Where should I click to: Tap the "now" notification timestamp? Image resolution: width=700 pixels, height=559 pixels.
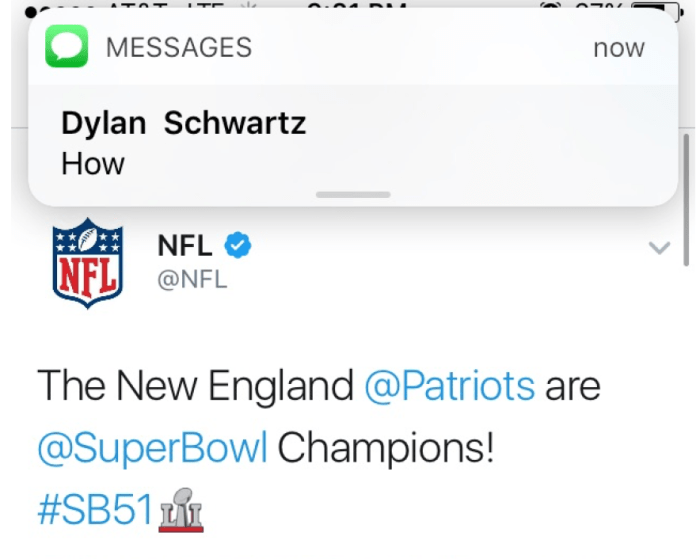pyautogui.click(x=619, y=48)
